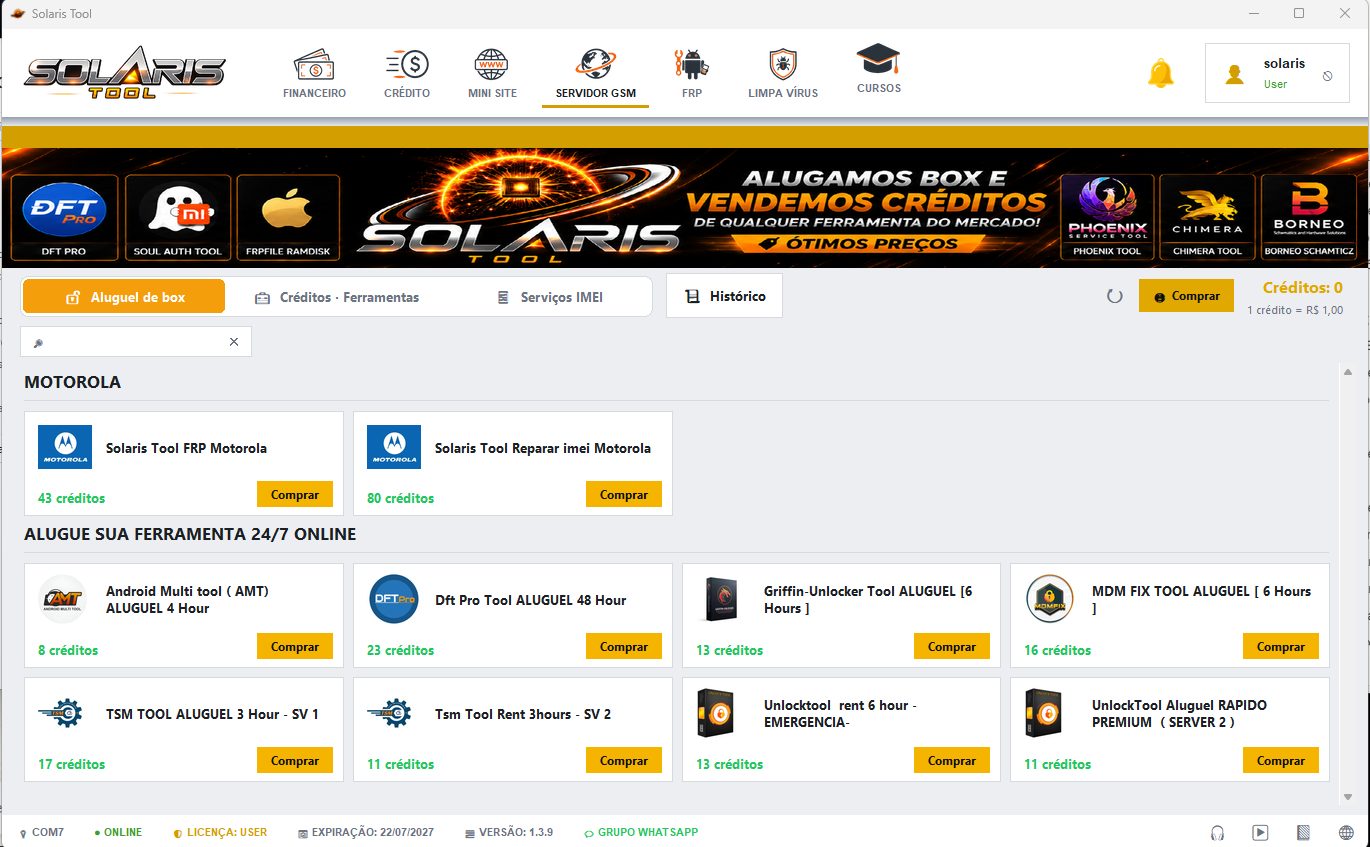The image size is (1370, 847).
Task: Click the solaris user avatar icon
Action: coord(1234,74)
